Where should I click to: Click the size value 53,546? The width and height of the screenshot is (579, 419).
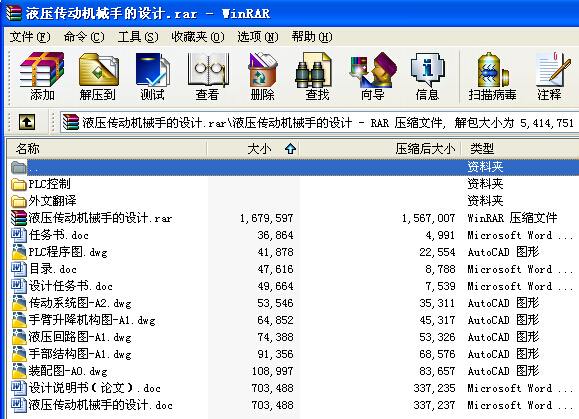tap(275, 303)
